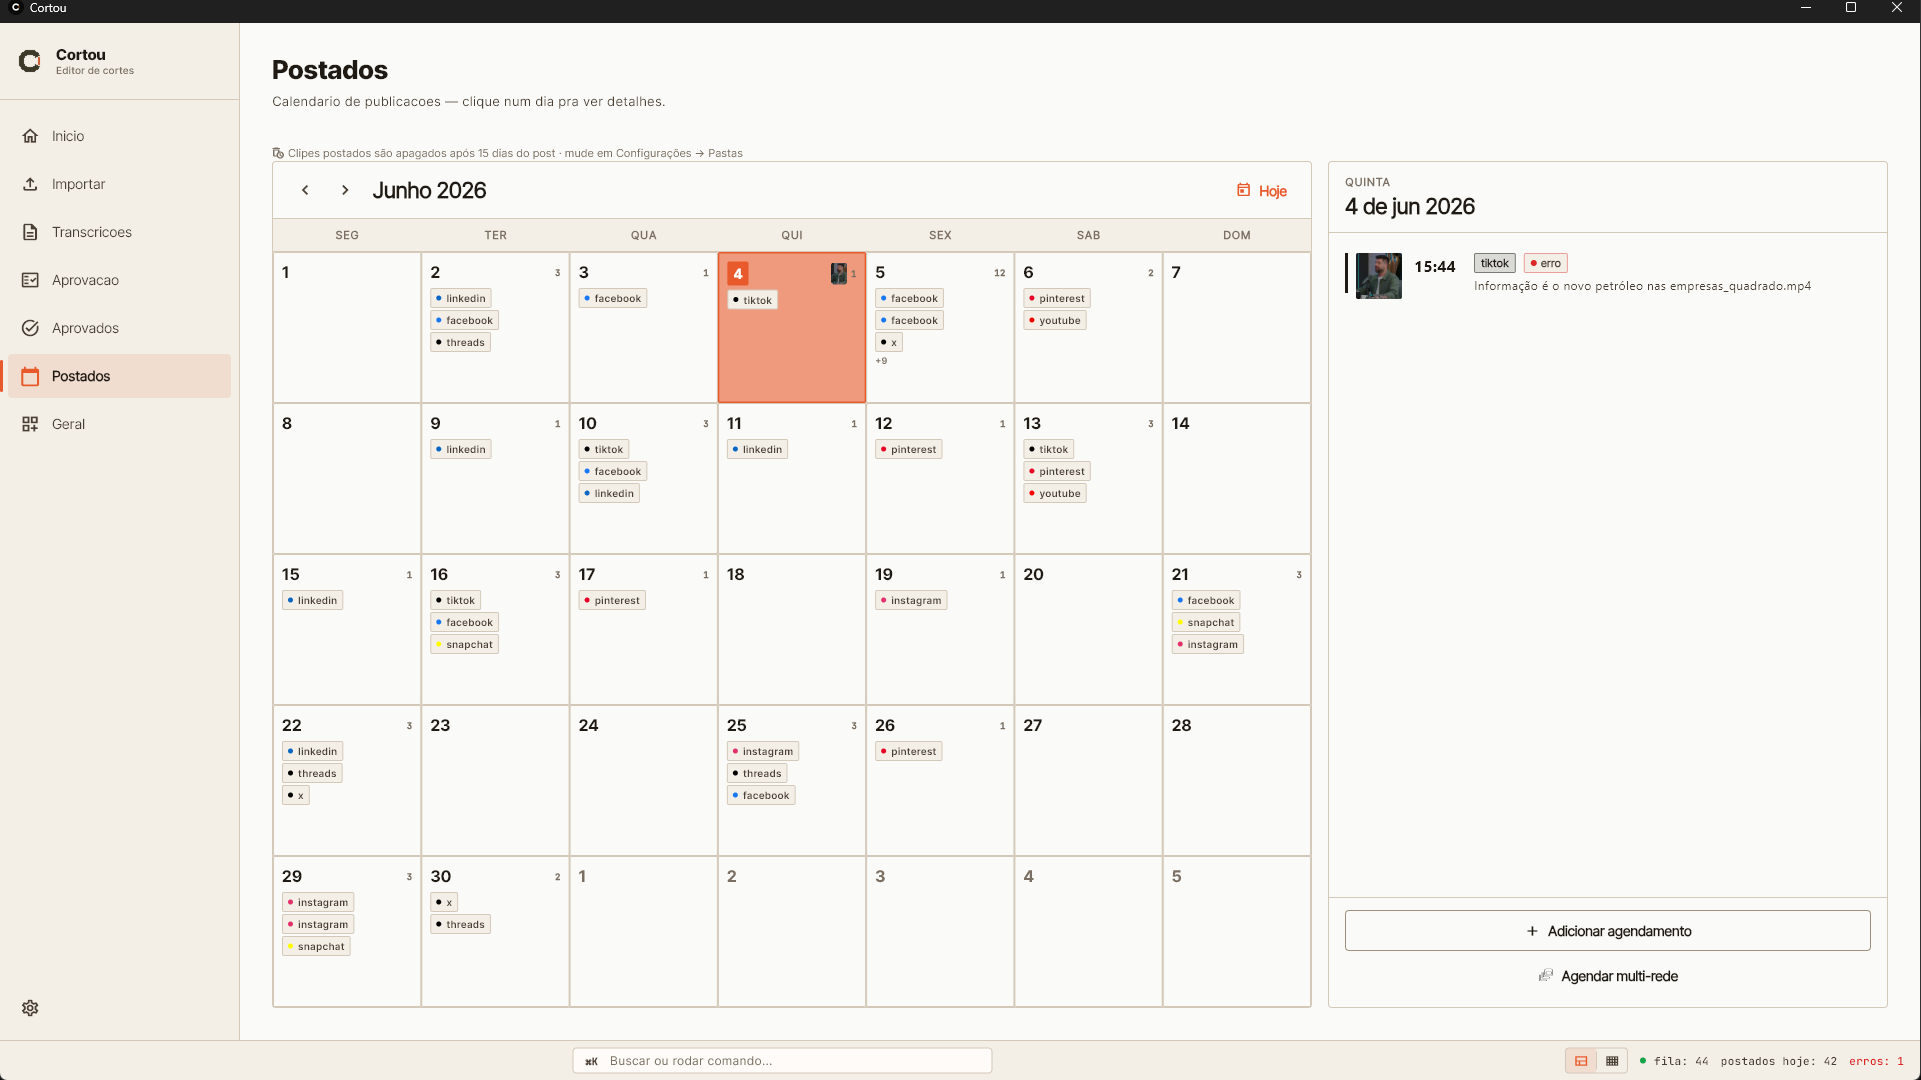1921x1080 pixels.
Task: Click linkedin chip on day 9
Action: coord(461,449)
